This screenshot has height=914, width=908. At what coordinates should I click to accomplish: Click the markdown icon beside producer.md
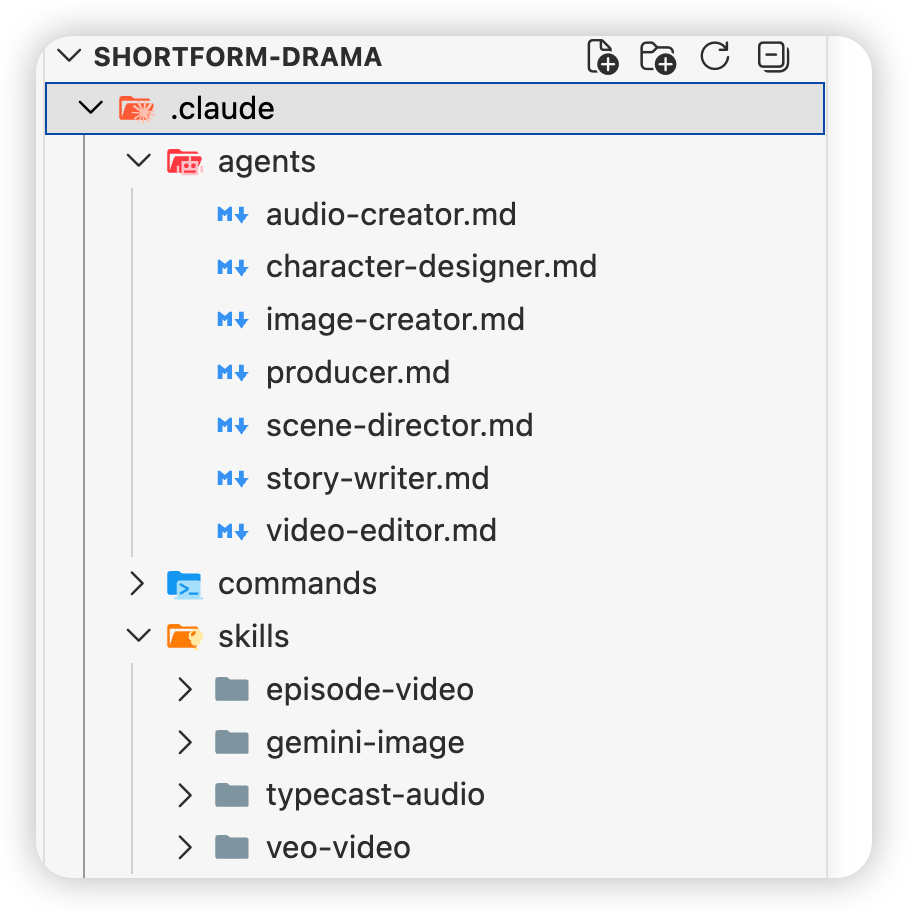pos(233,372)
